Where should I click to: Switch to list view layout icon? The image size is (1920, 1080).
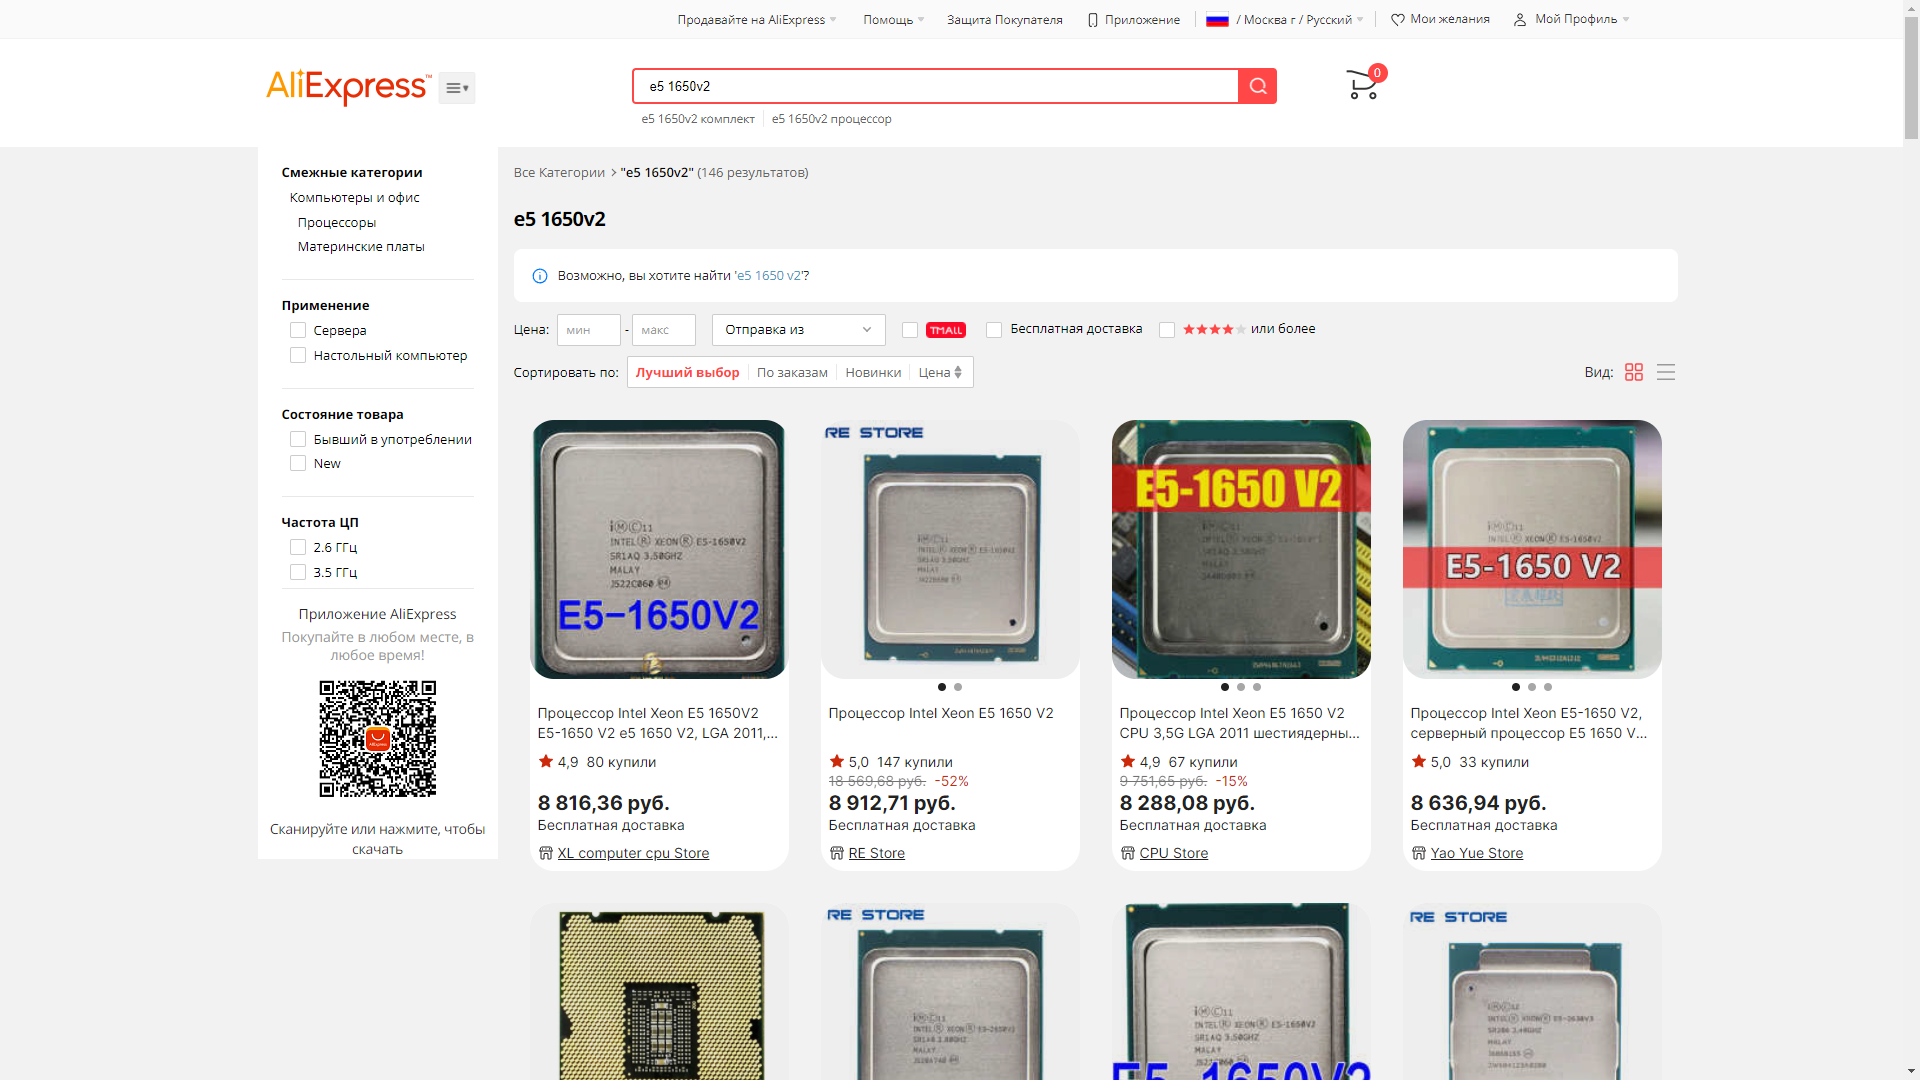pyautogui.click(x=1666, y=372)
